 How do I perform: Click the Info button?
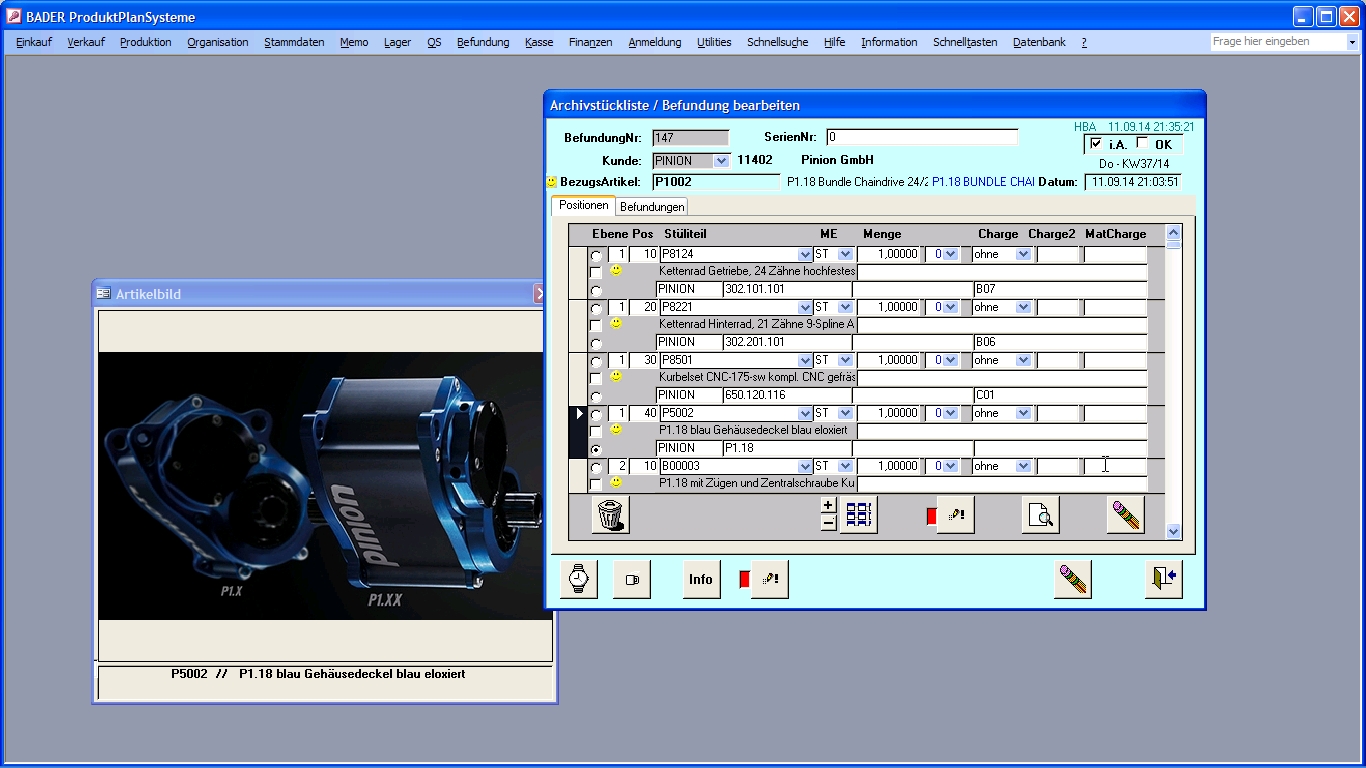[701, 579]
